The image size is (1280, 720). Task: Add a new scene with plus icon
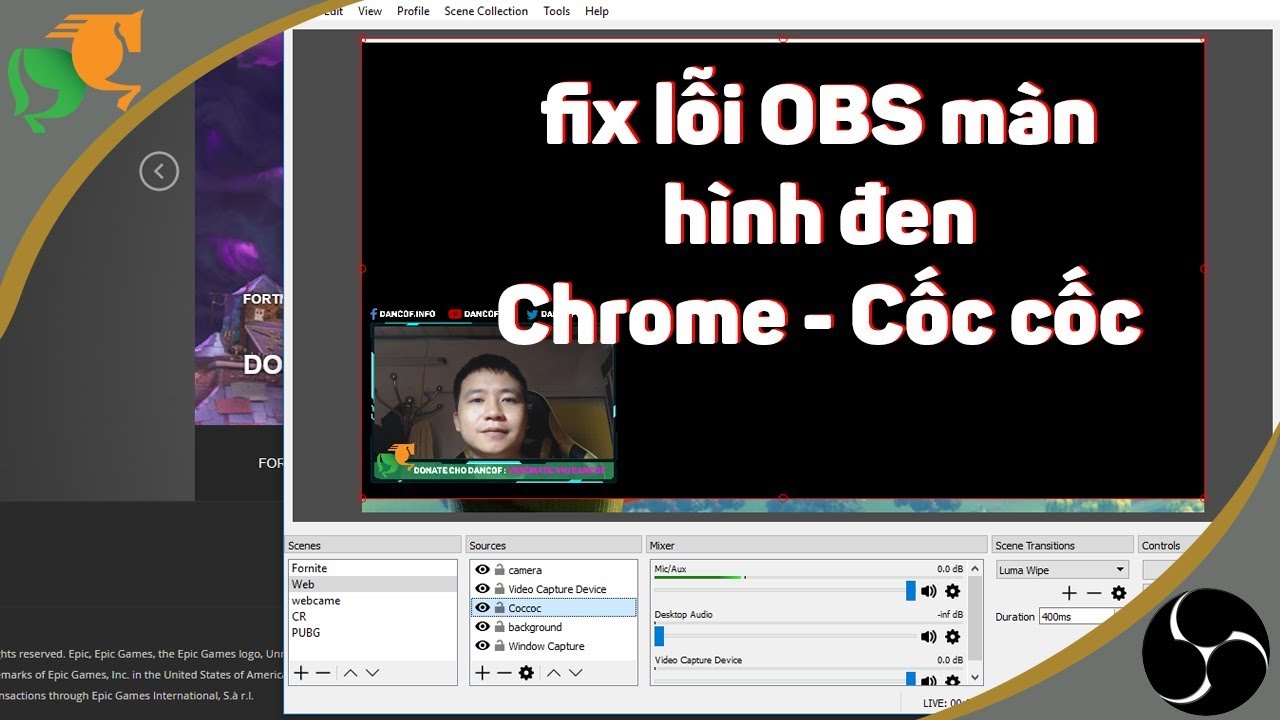300,673
